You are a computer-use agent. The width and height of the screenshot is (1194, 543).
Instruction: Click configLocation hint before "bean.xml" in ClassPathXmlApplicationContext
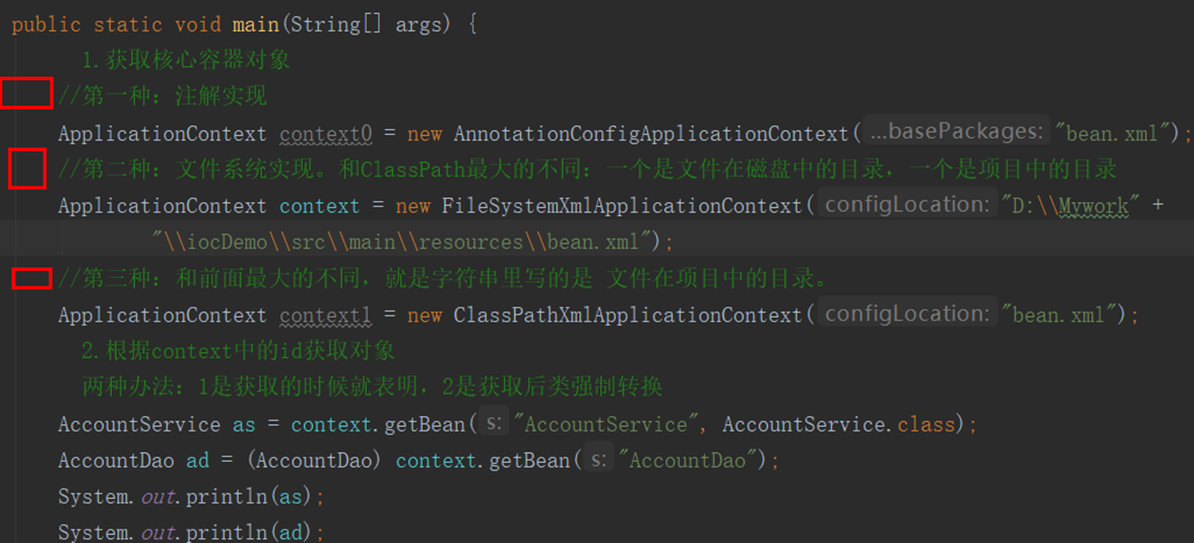907,314
